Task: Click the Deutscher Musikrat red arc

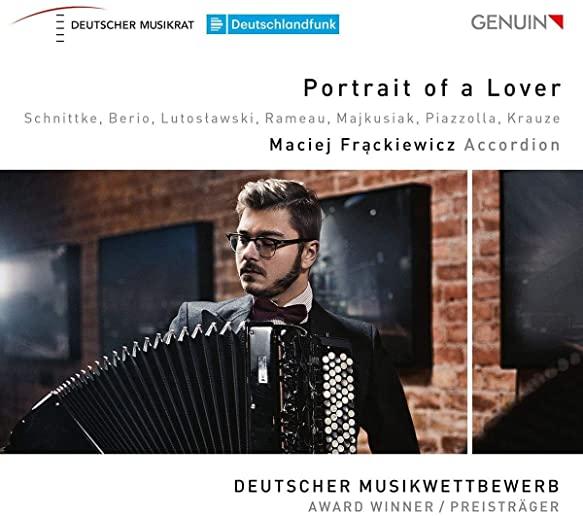Action: [59, 14]
